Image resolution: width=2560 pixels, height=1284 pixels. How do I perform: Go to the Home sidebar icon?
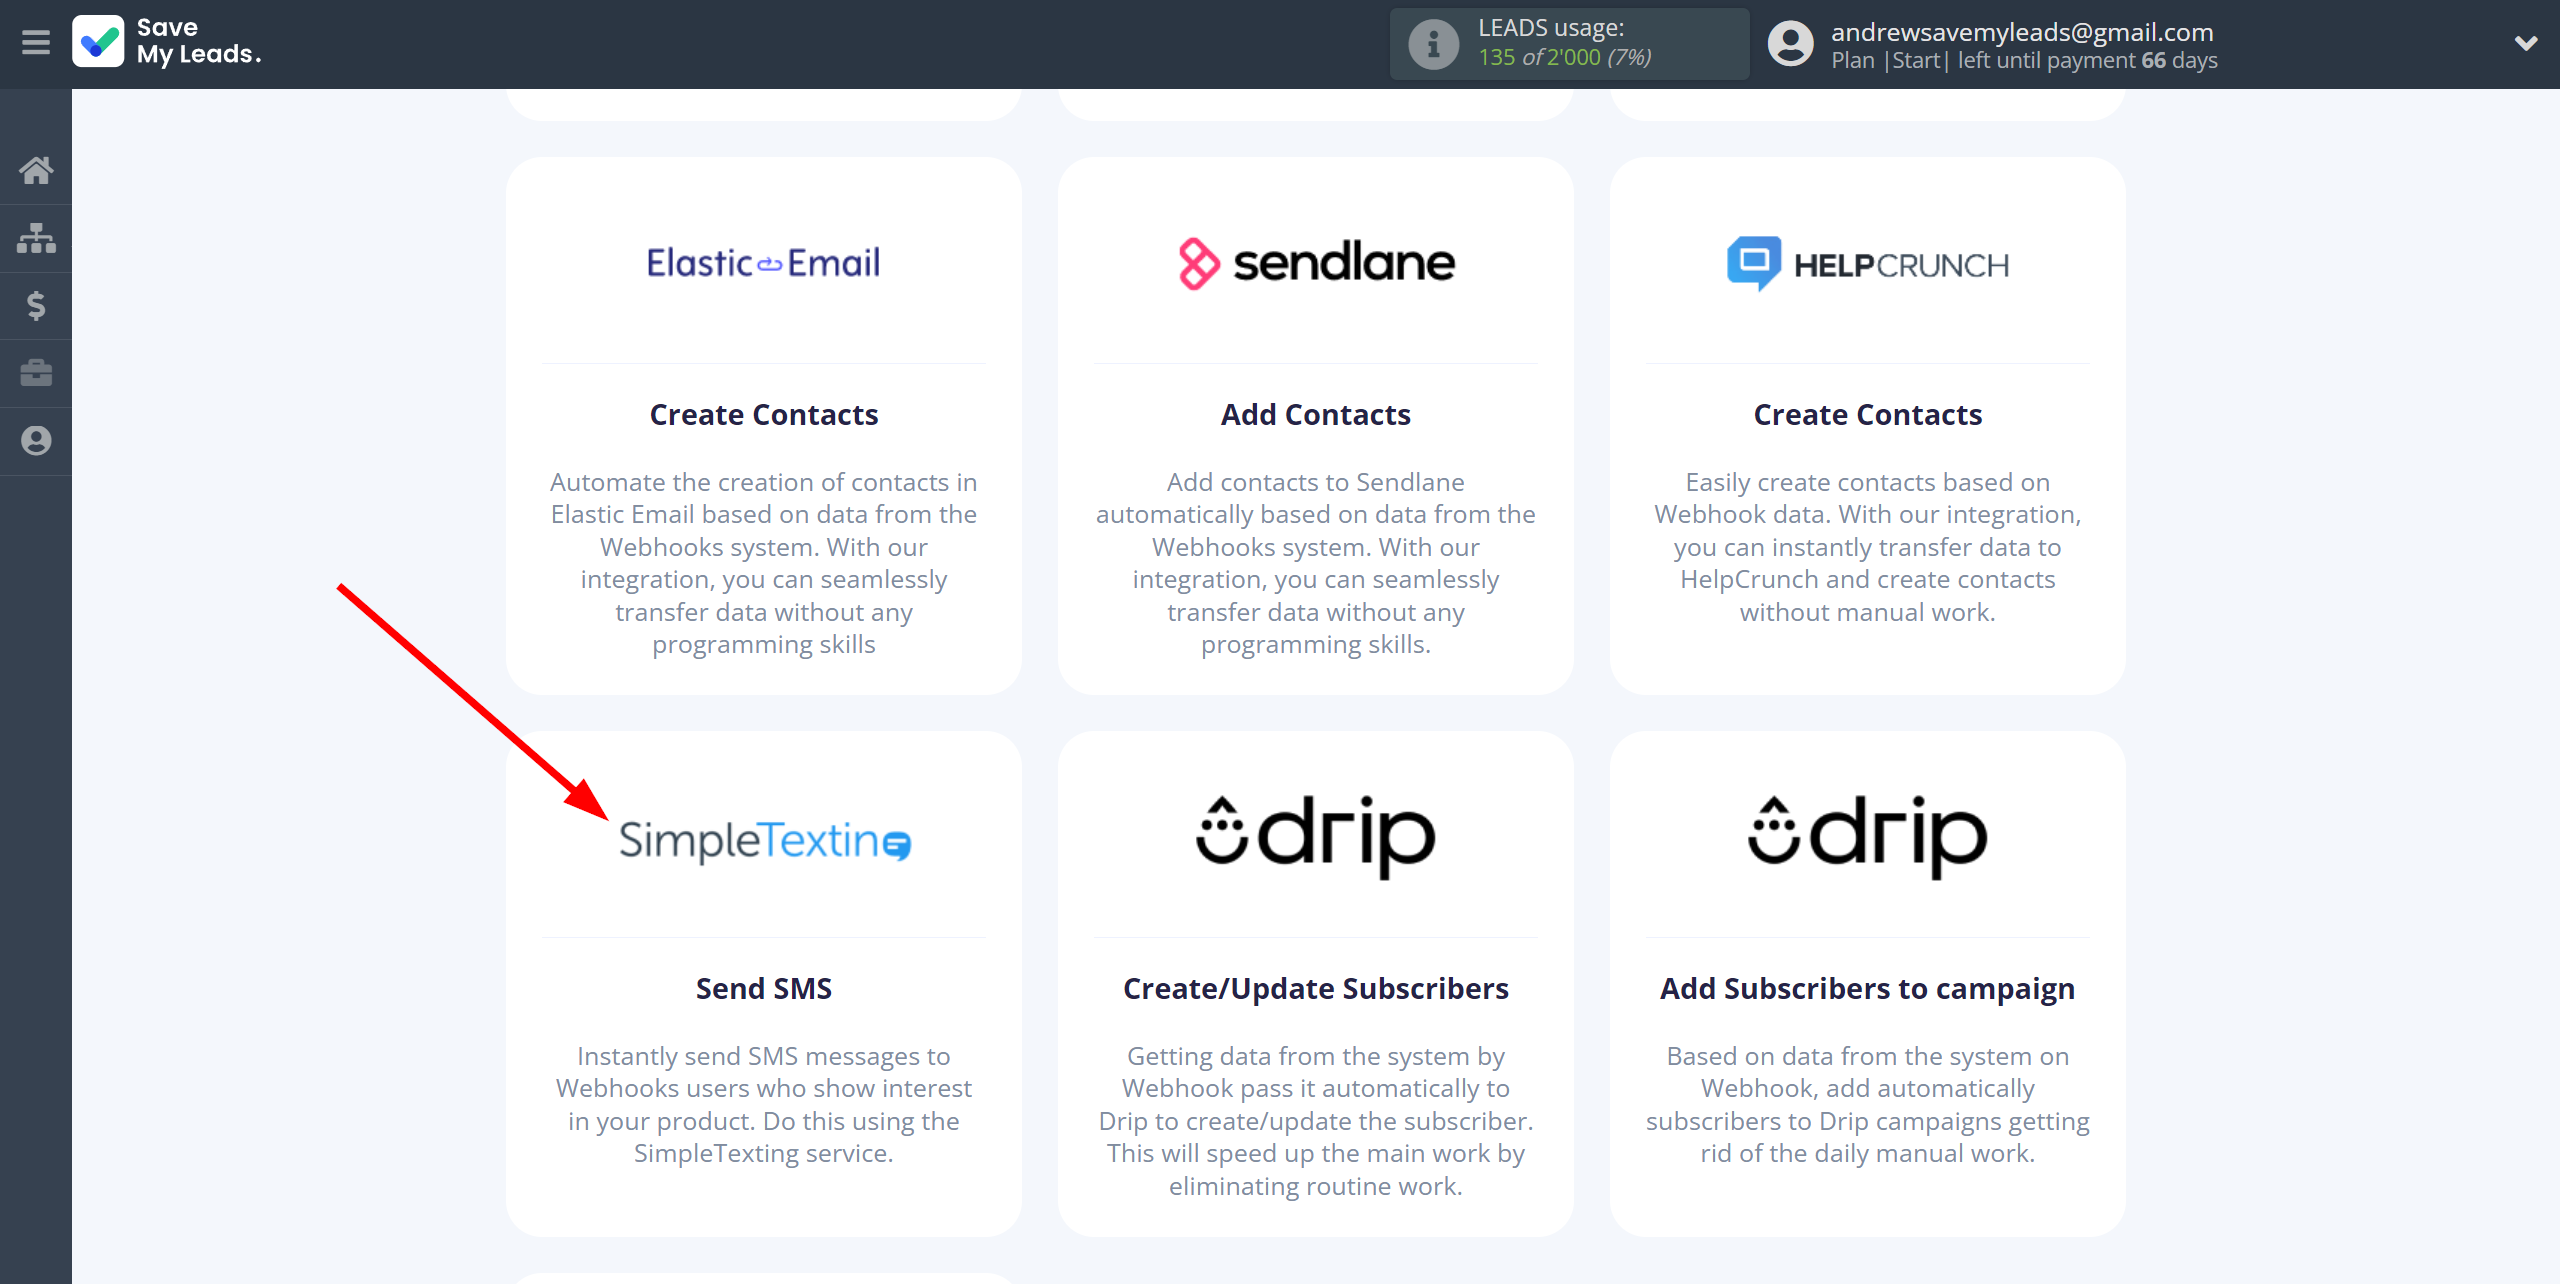click(x=36, y=171)
